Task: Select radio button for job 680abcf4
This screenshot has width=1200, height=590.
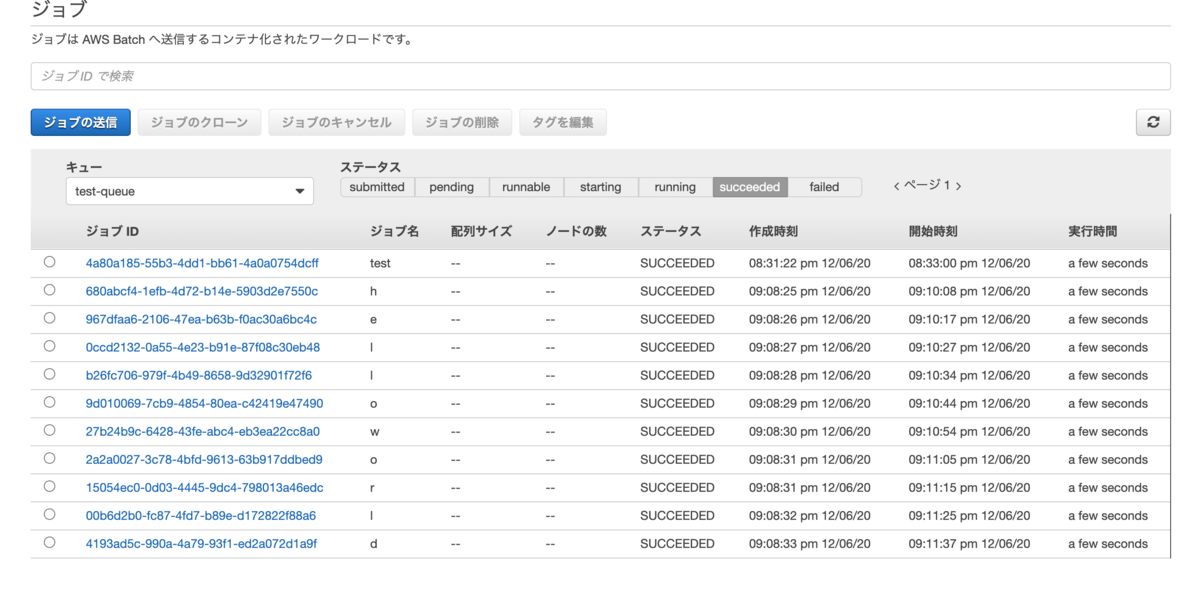Action: pyautogui.click(x=49, y=290)
